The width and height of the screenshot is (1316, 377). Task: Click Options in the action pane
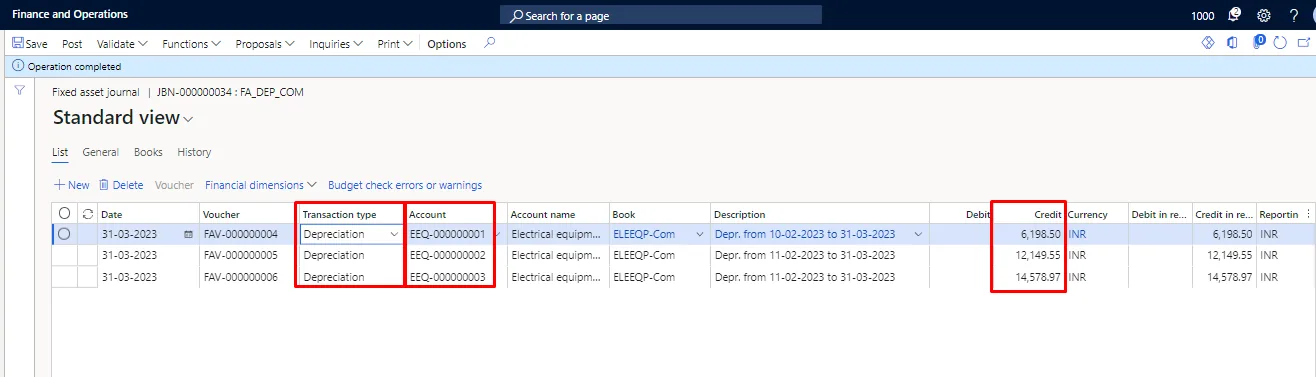(447, 44)
